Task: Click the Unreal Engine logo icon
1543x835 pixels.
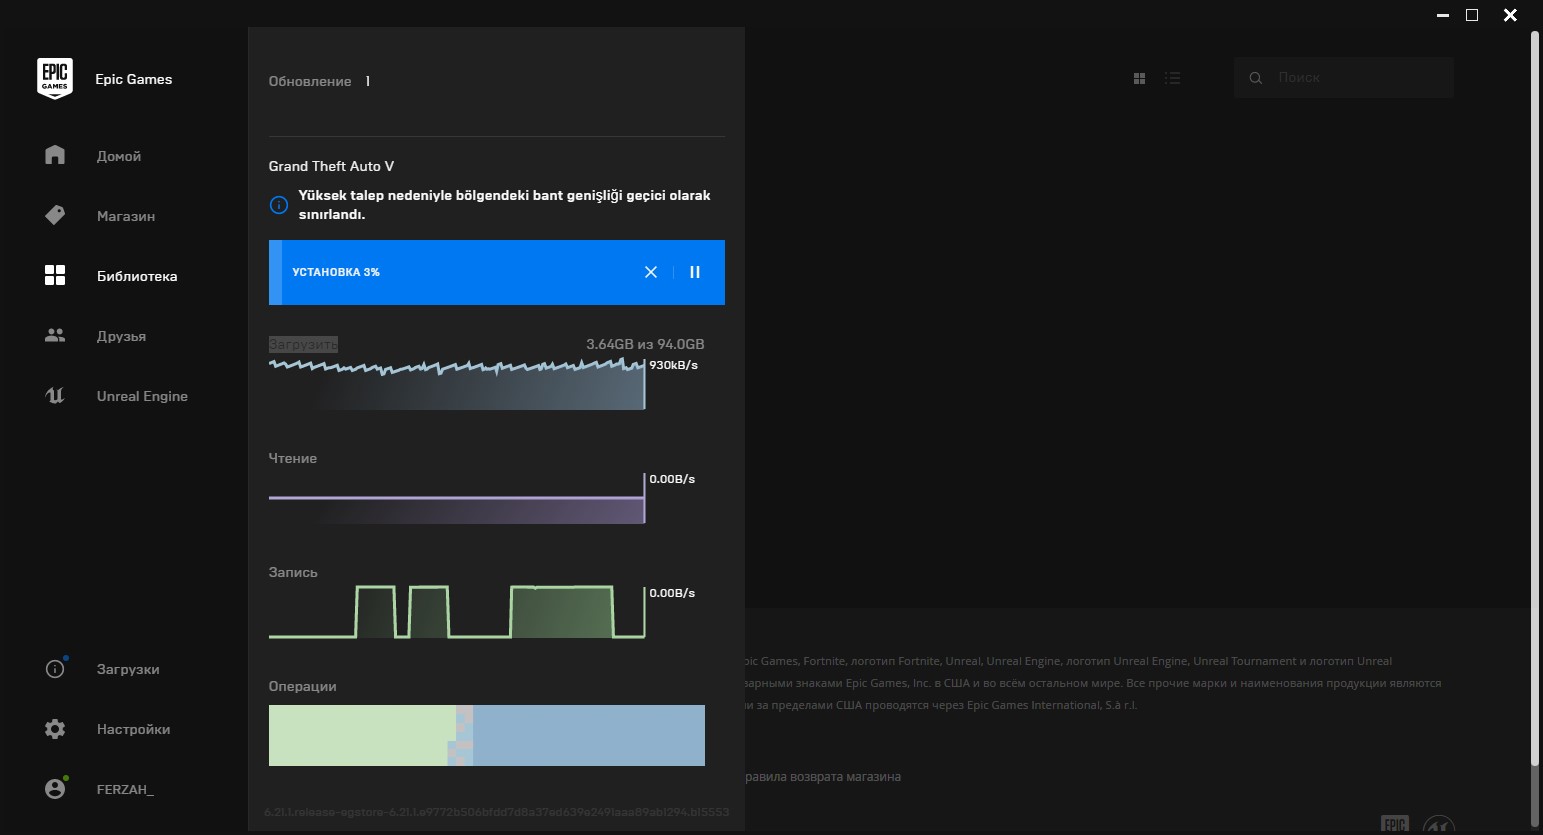Action: click(55, 395)
